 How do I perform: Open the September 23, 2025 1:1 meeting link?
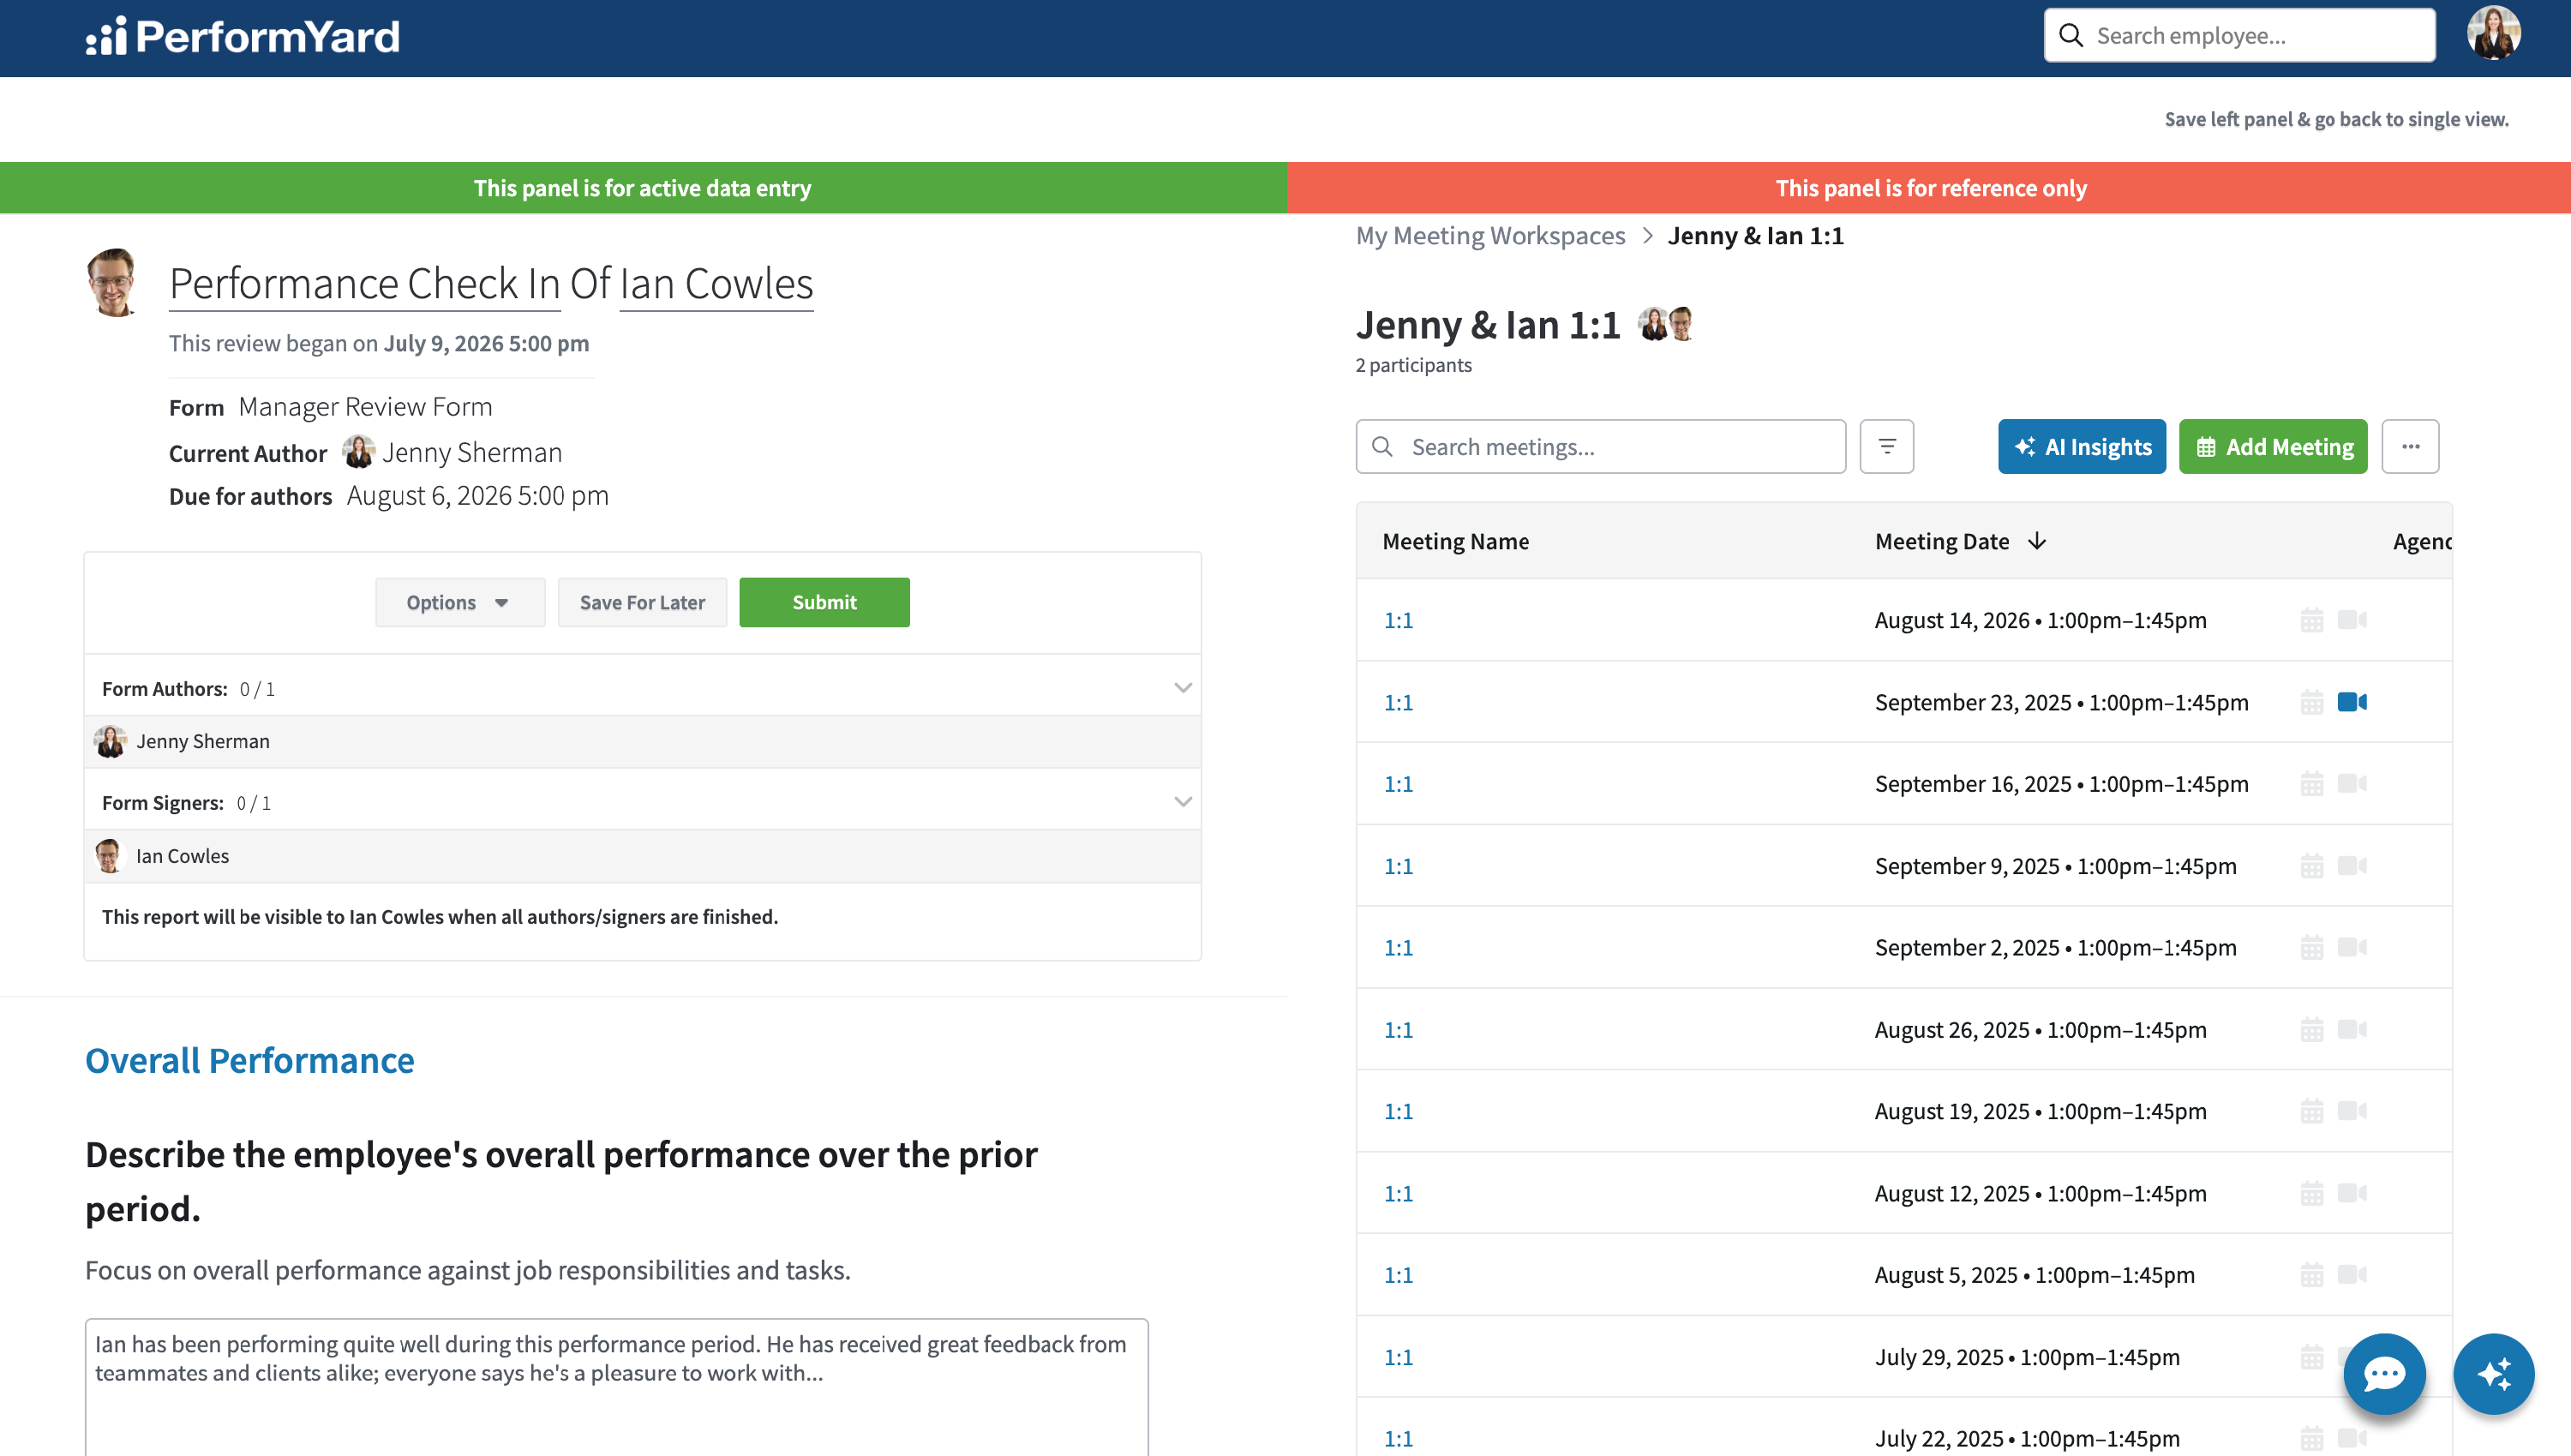coord(1398,702)
